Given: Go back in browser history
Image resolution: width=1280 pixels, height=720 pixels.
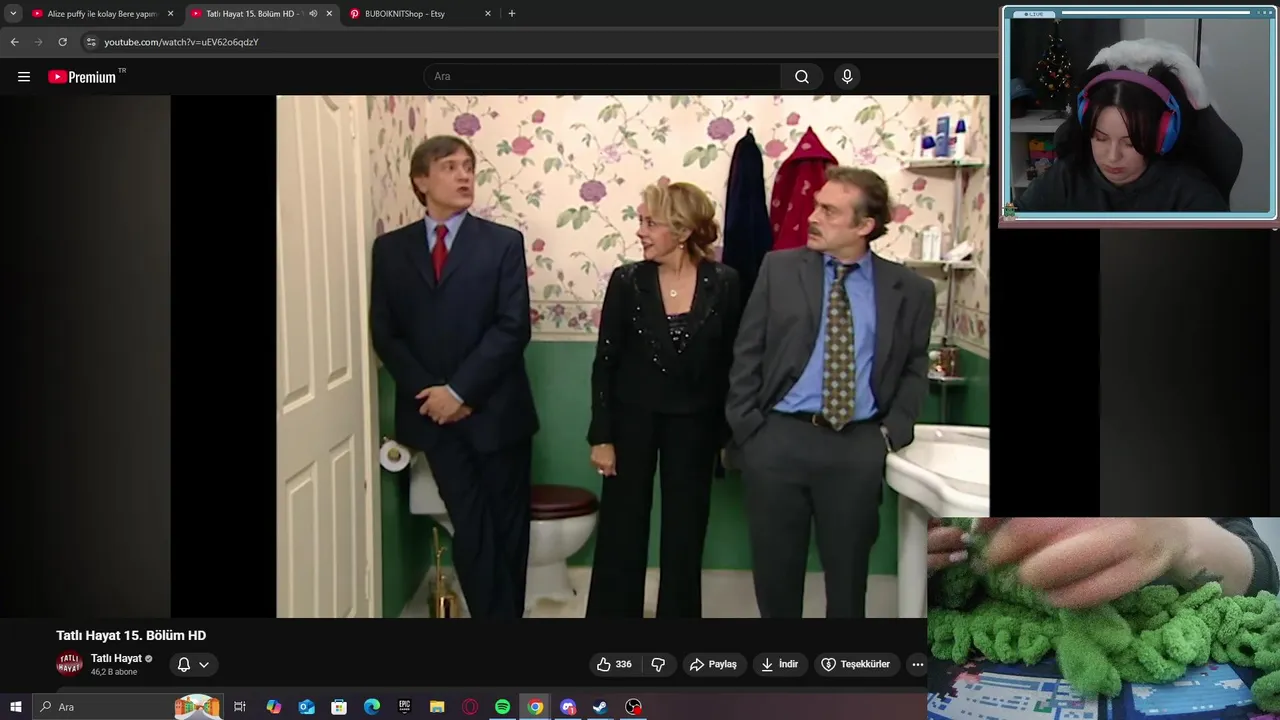Looking at the screenshot, I should click(14, 42).
